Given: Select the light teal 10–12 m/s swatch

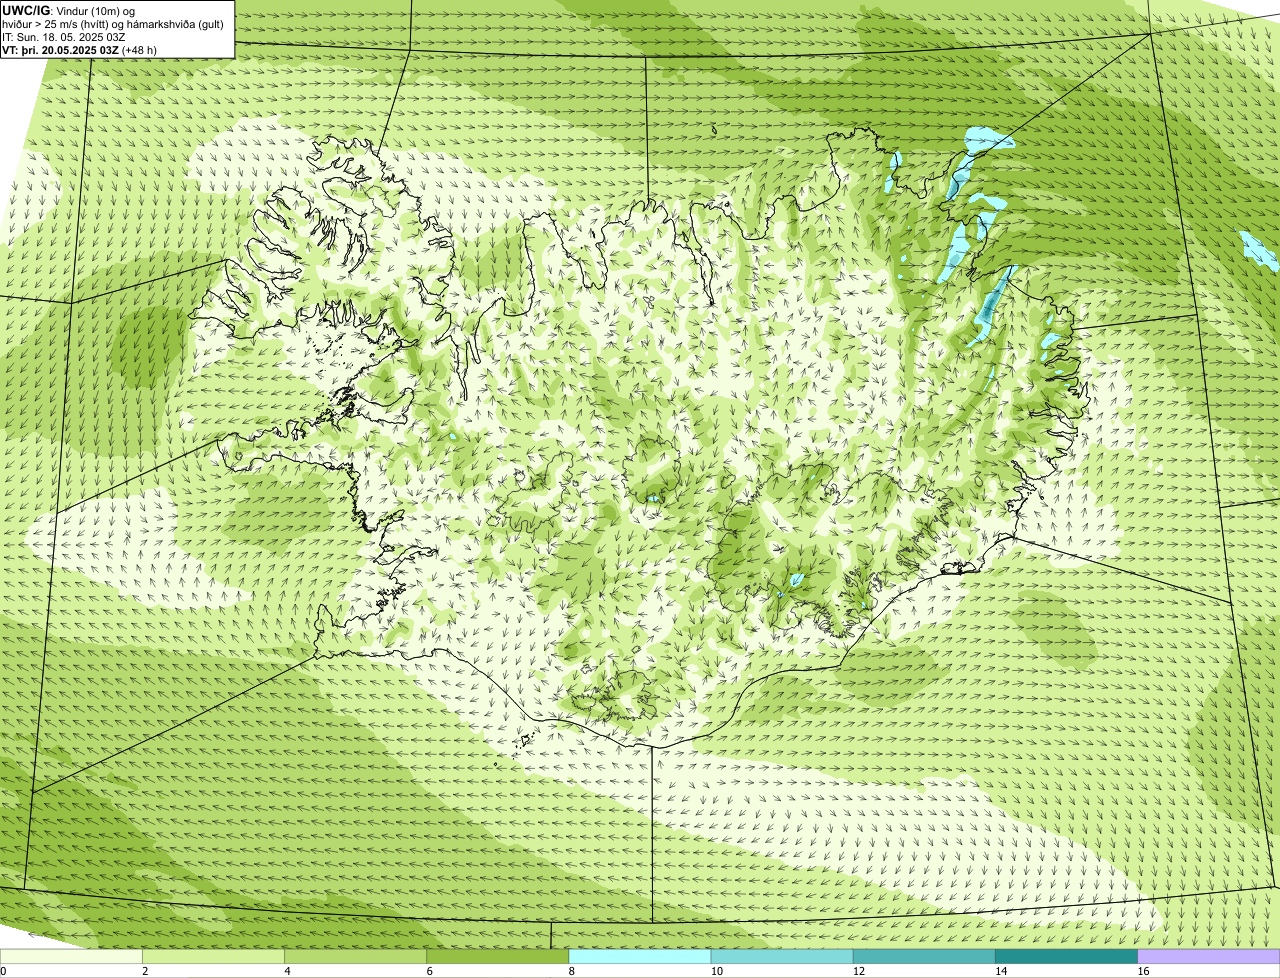Looking at the screenshot, I should pos(782,956).
